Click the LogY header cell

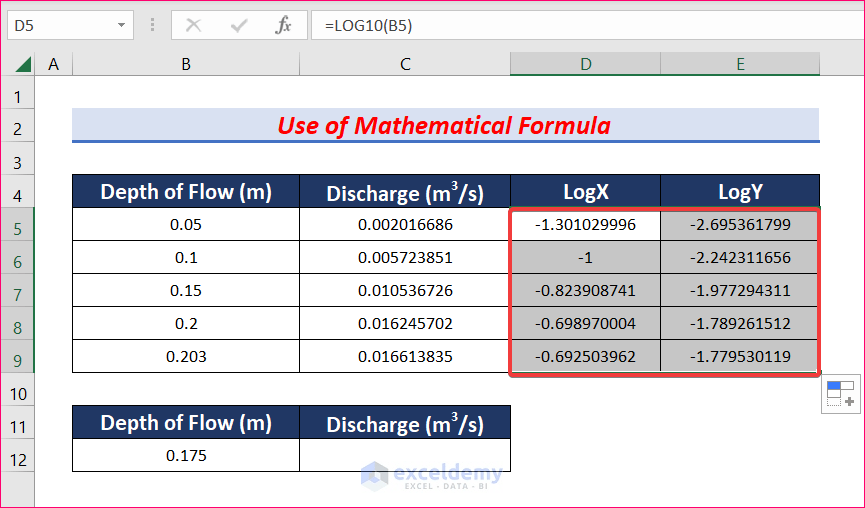pos(740,191)
